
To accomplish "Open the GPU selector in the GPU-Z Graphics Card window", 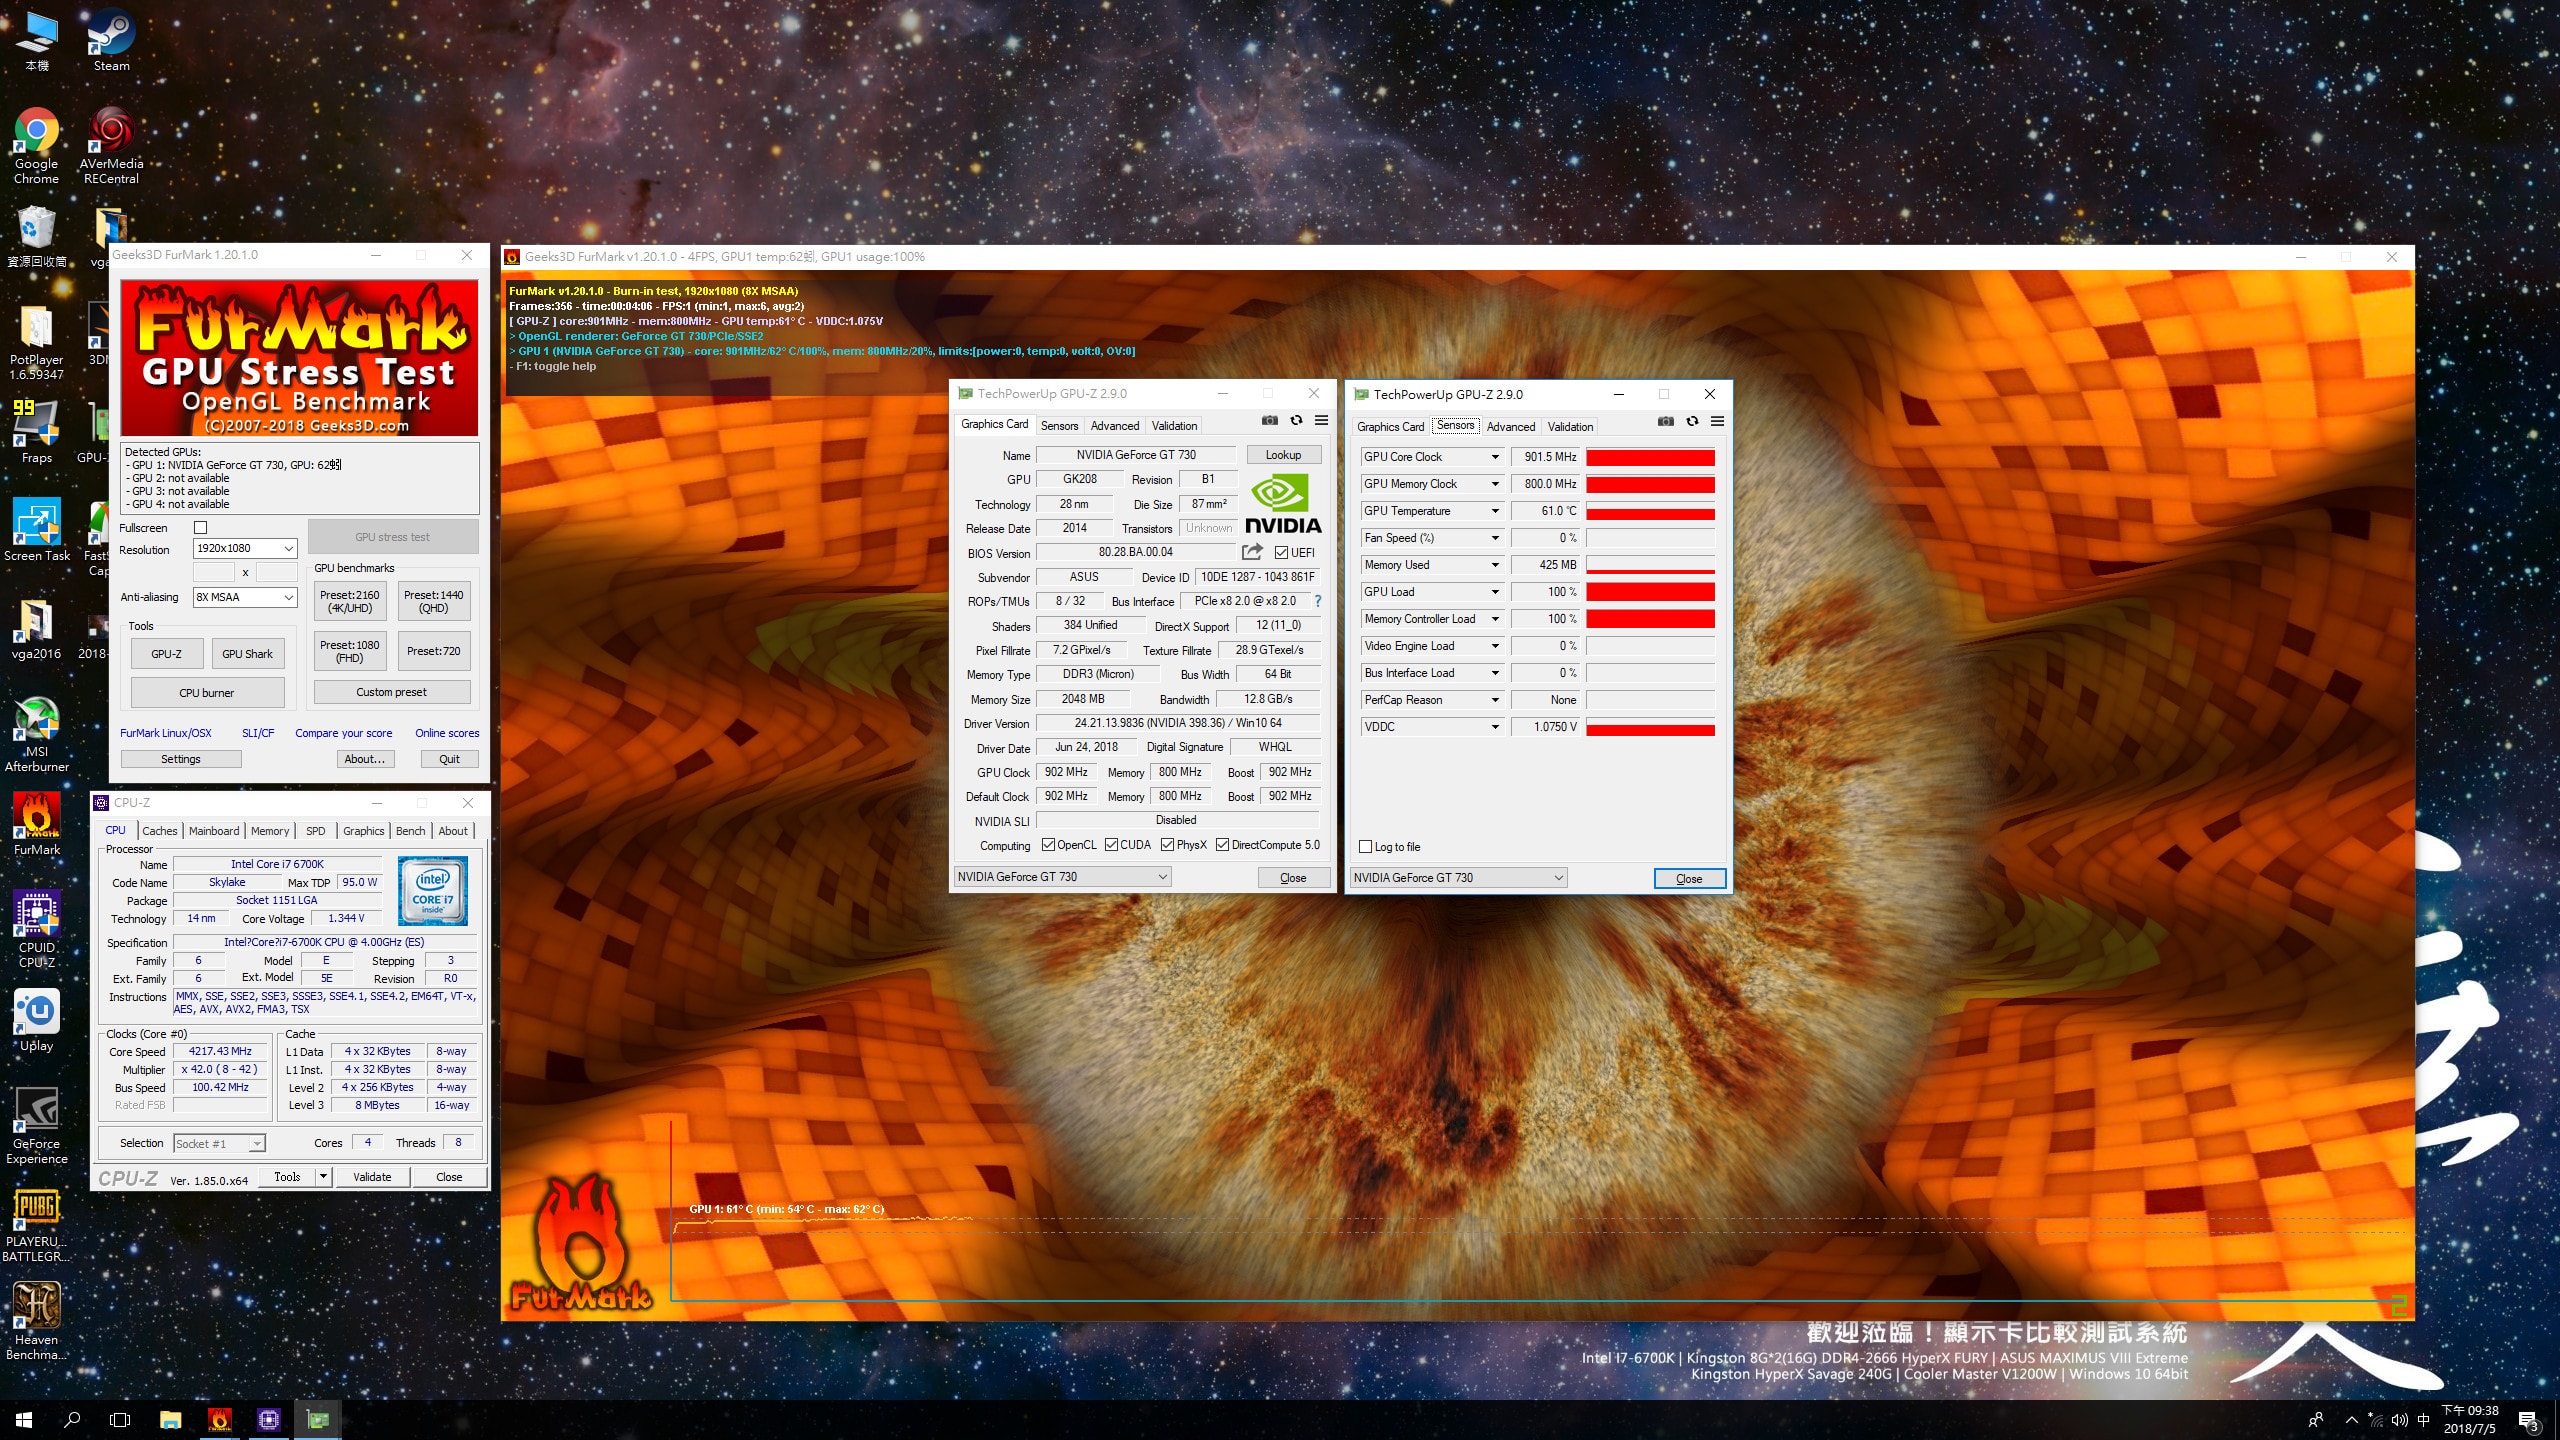I will (x=1061, y=877).
